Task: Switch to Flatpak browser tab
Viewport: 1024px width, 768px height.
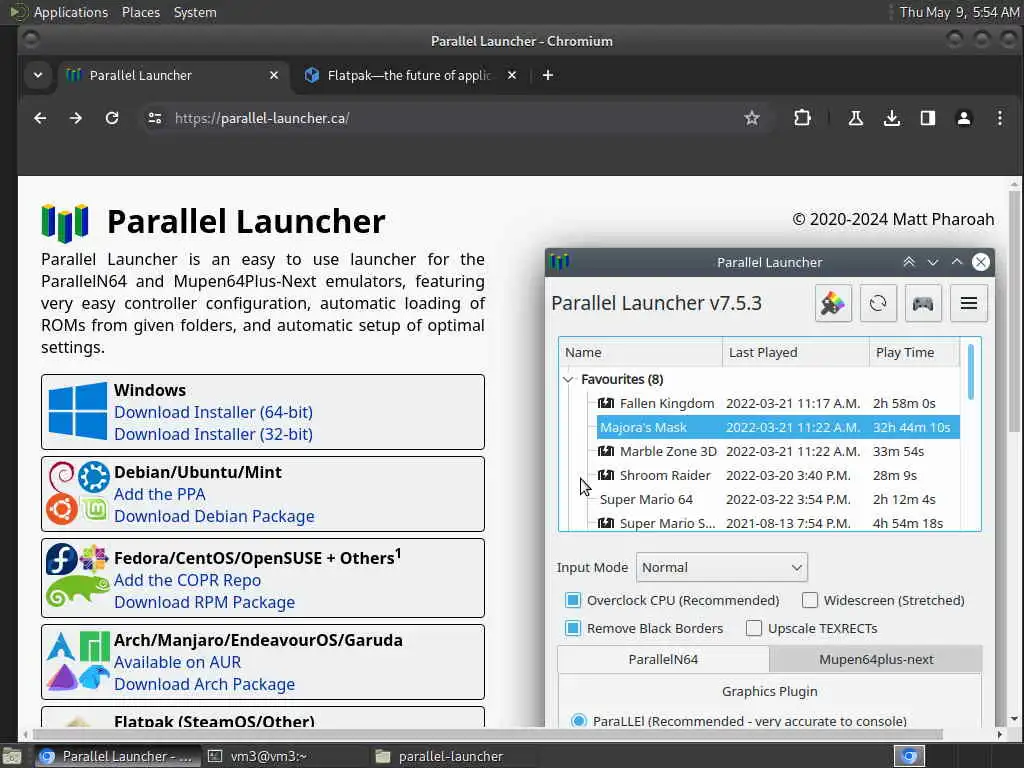Action: tap(409, 75)
